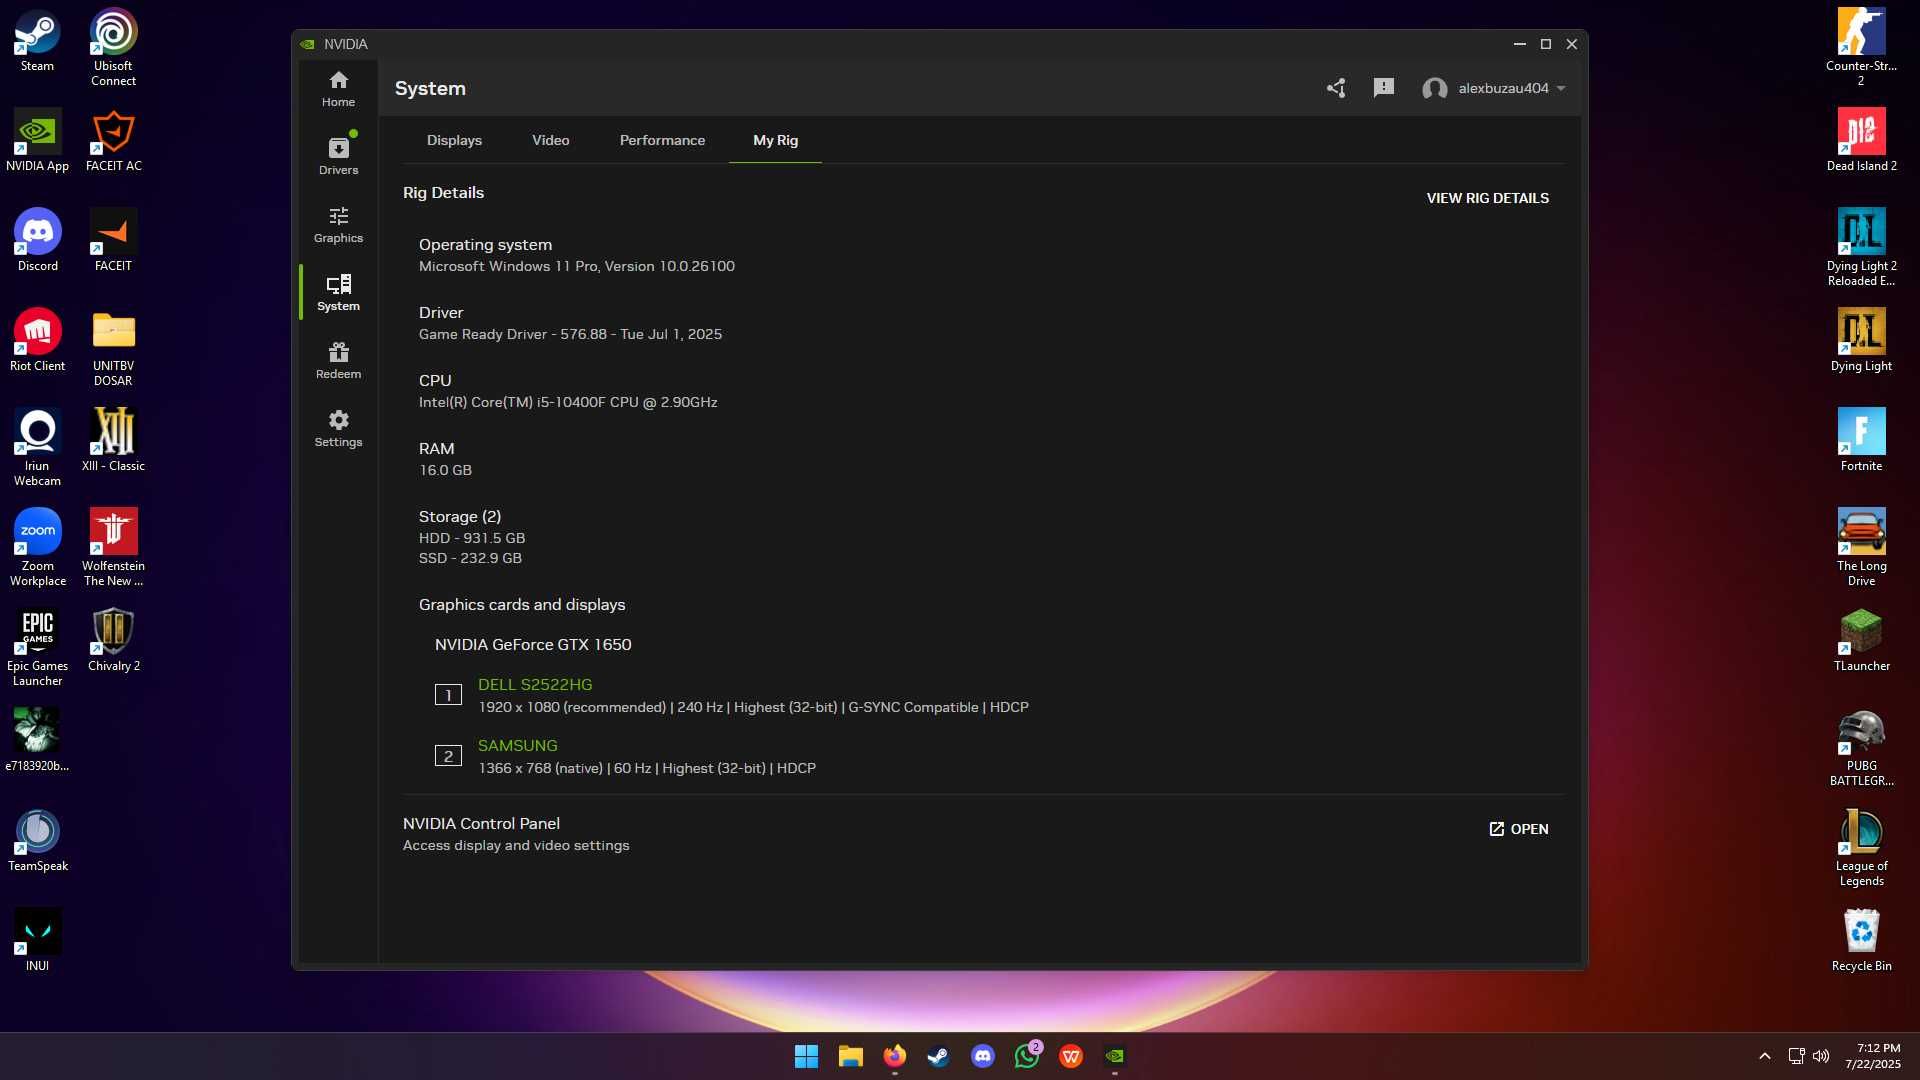Click the share icon in header
The width and height of the screenshot is (1920, 1080).
tap(1336, 88)
